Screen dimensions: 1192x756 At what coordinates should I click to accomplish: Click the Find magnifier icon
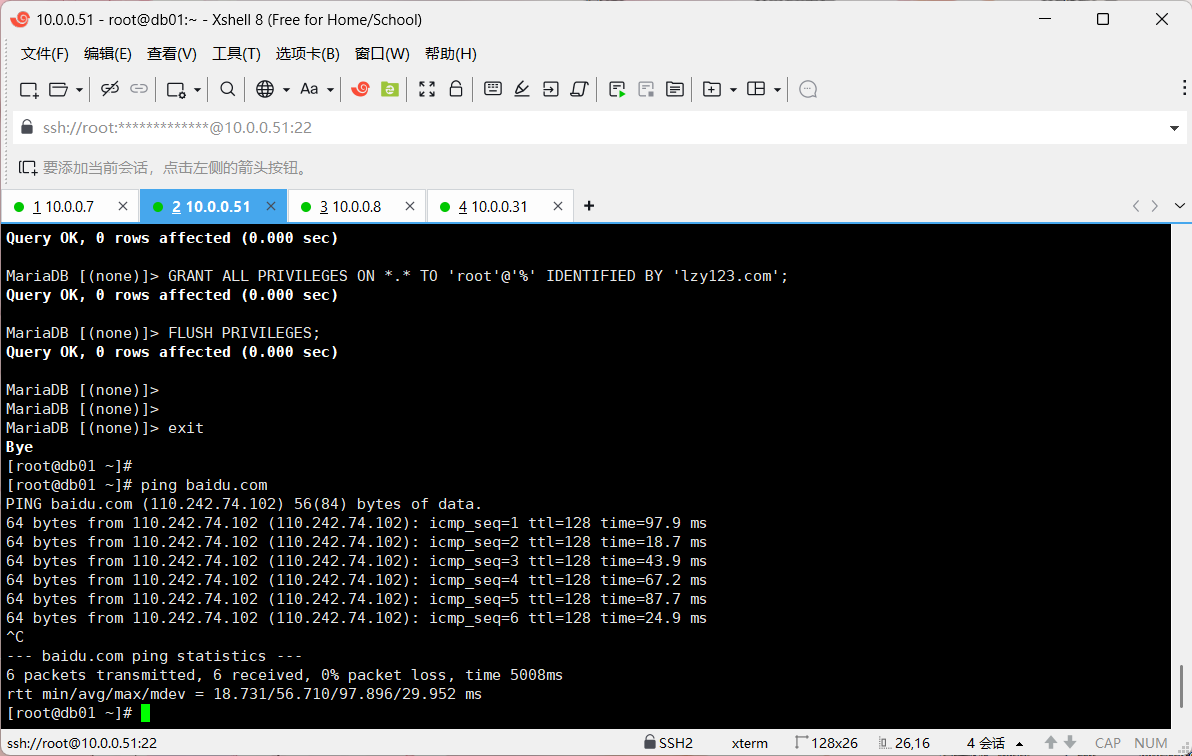click(x=227, y=89)
